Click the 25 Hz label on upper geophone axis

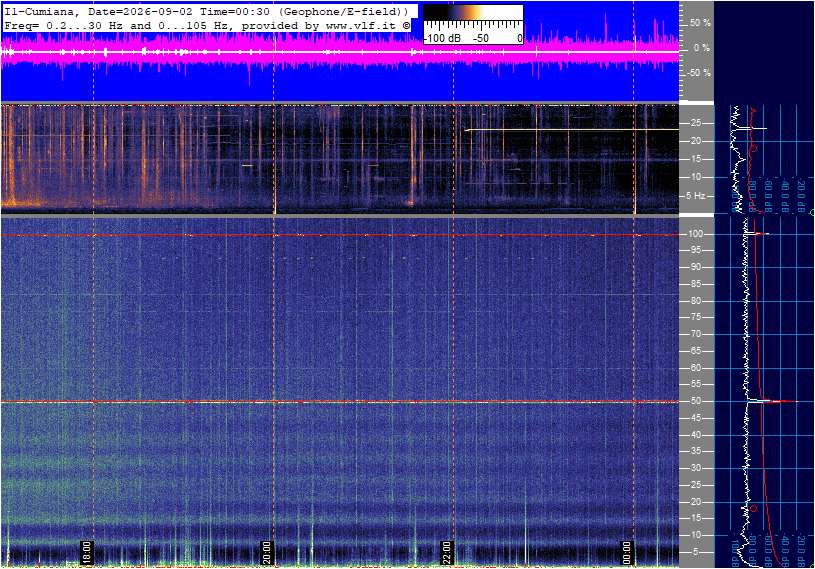point(694,123)
